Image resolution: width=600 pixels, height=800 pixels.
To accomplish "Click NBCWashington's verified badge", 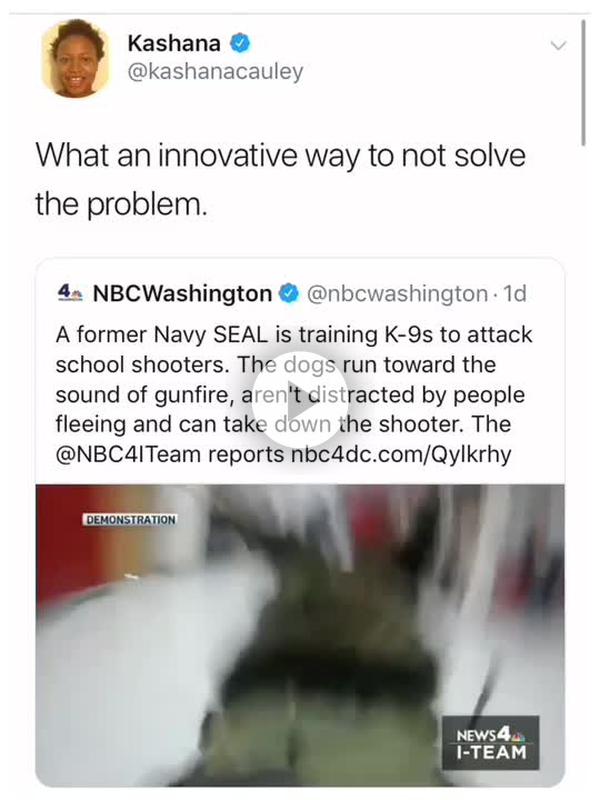I will coord(288,293).
